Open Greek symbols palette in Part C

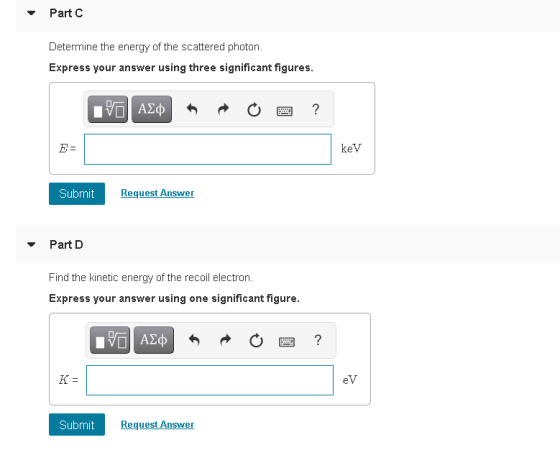click(151, 109)
